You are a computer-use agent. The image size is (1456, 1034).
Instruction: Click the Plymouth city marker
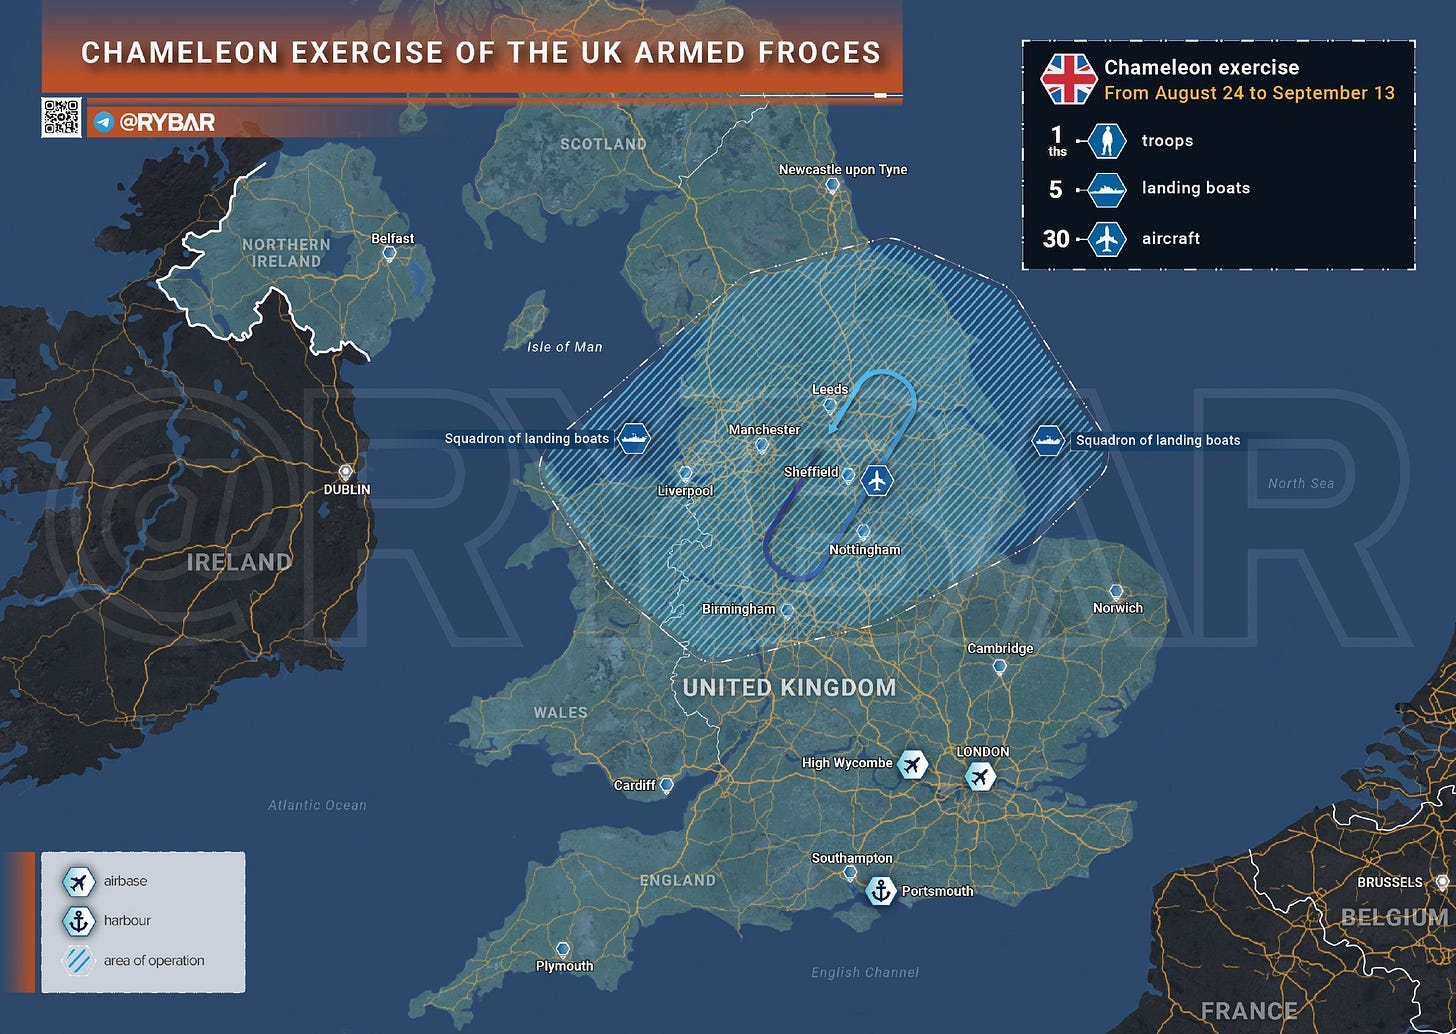coord(563,949)
